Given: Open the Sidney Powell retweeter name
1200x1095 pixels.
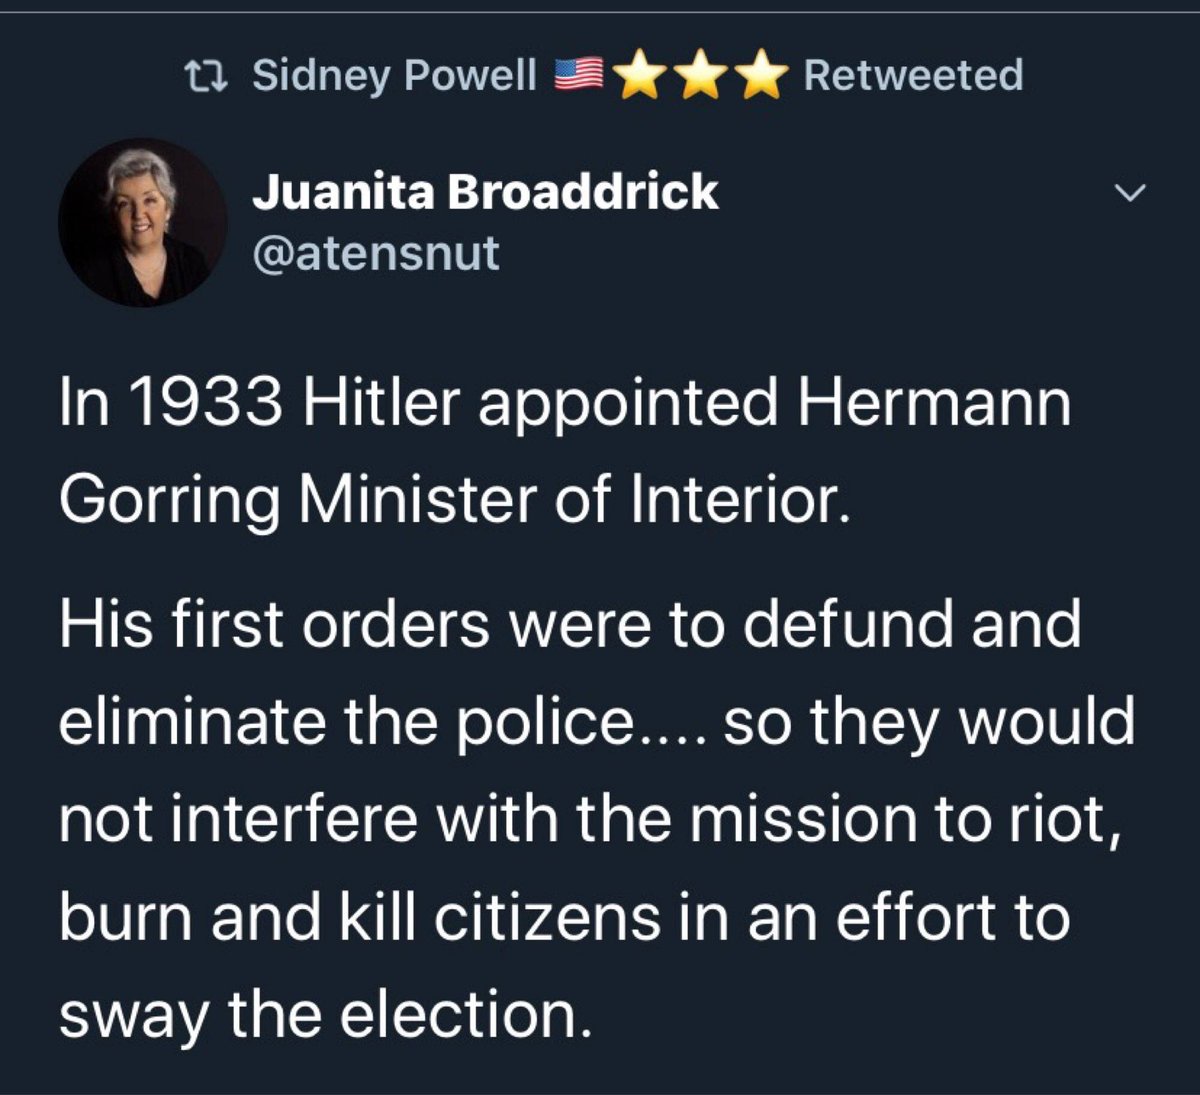Looking at the screenshot, I should click(x=394, y=75).
